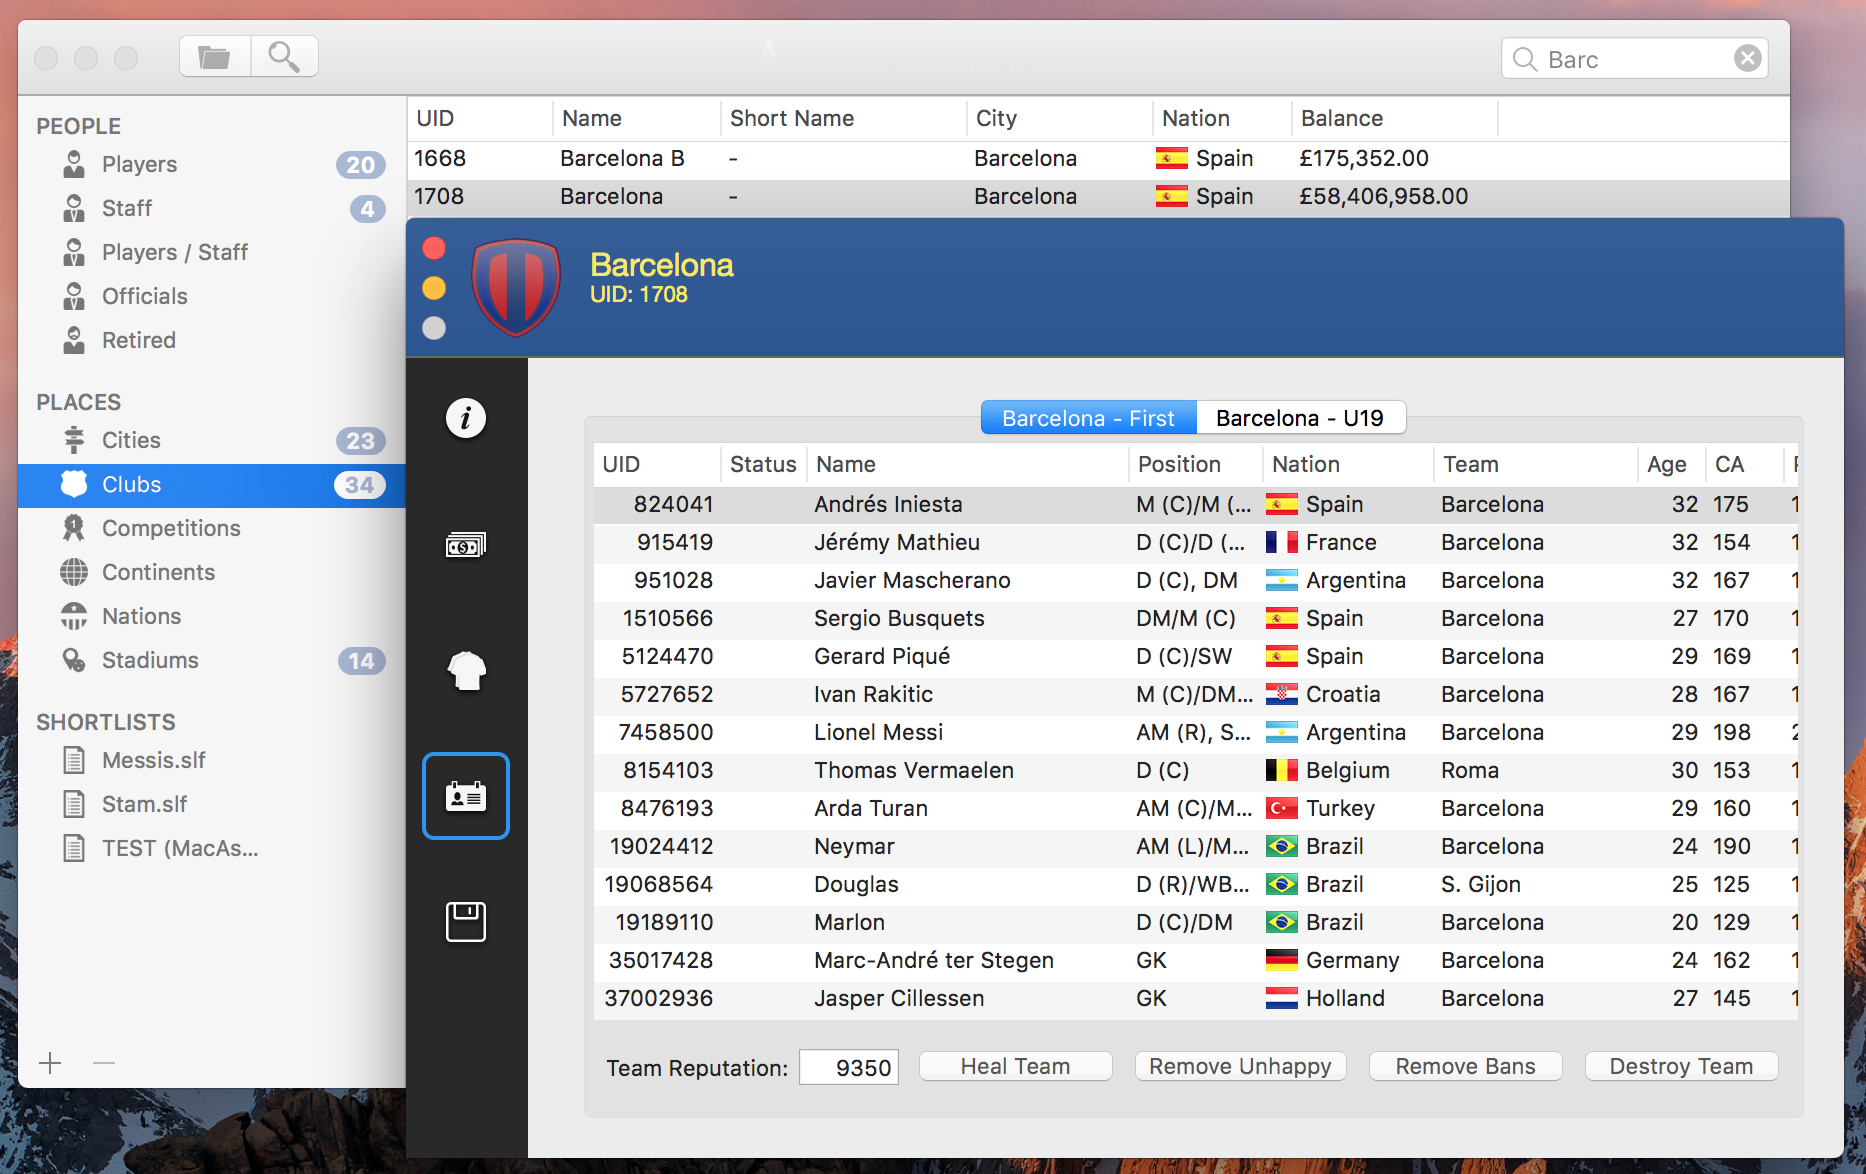Select Players in the sidebar
This screenshot has height=1174, width=1866.
click(x=211, y=164)
